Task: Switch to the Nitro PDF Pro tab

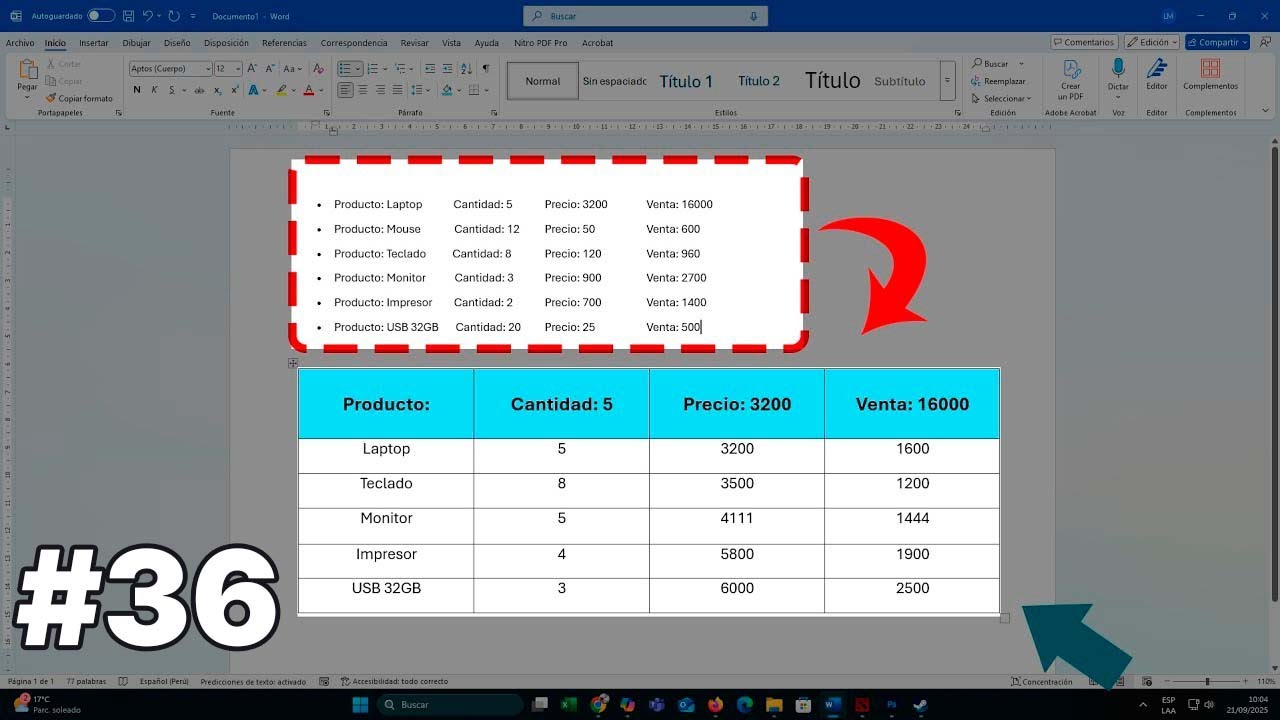Action: click(x=540, y=43)
